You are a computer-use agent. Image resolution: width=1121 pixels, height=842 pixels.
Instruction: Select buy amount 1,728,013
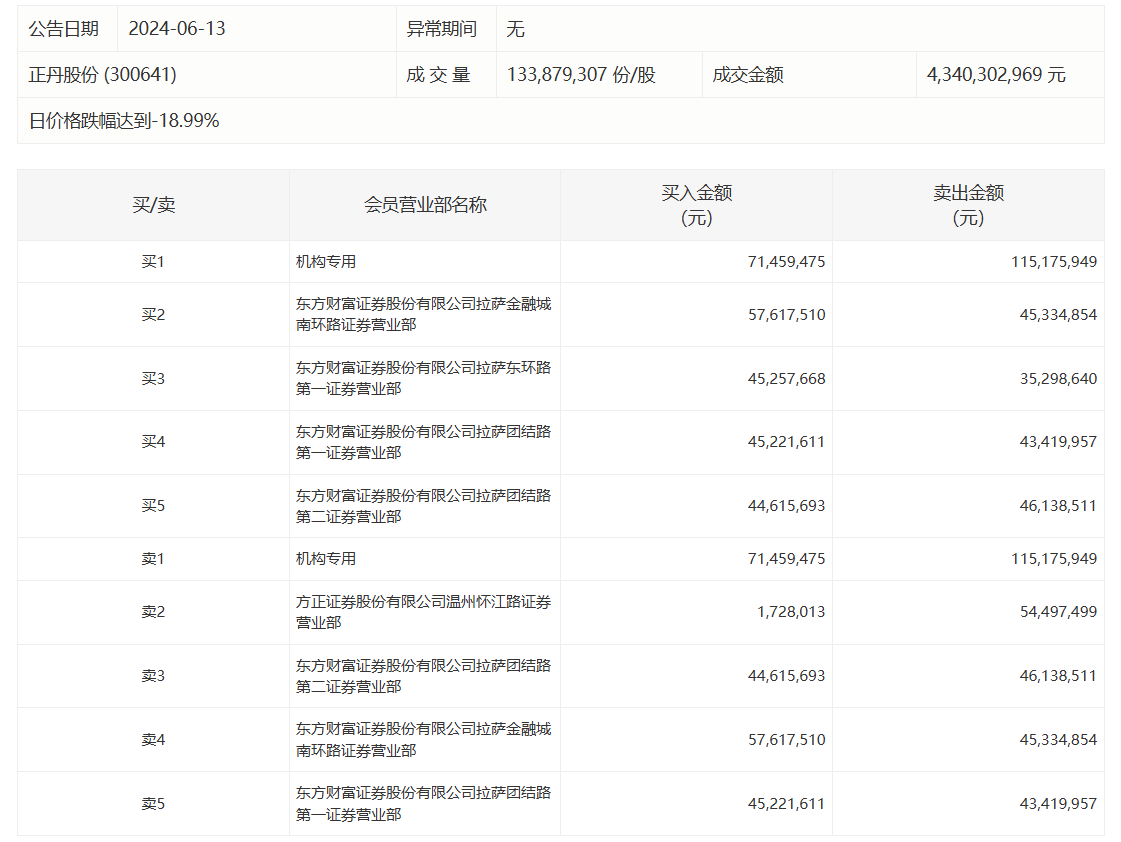pyautogui.click(x=791, y=612)
